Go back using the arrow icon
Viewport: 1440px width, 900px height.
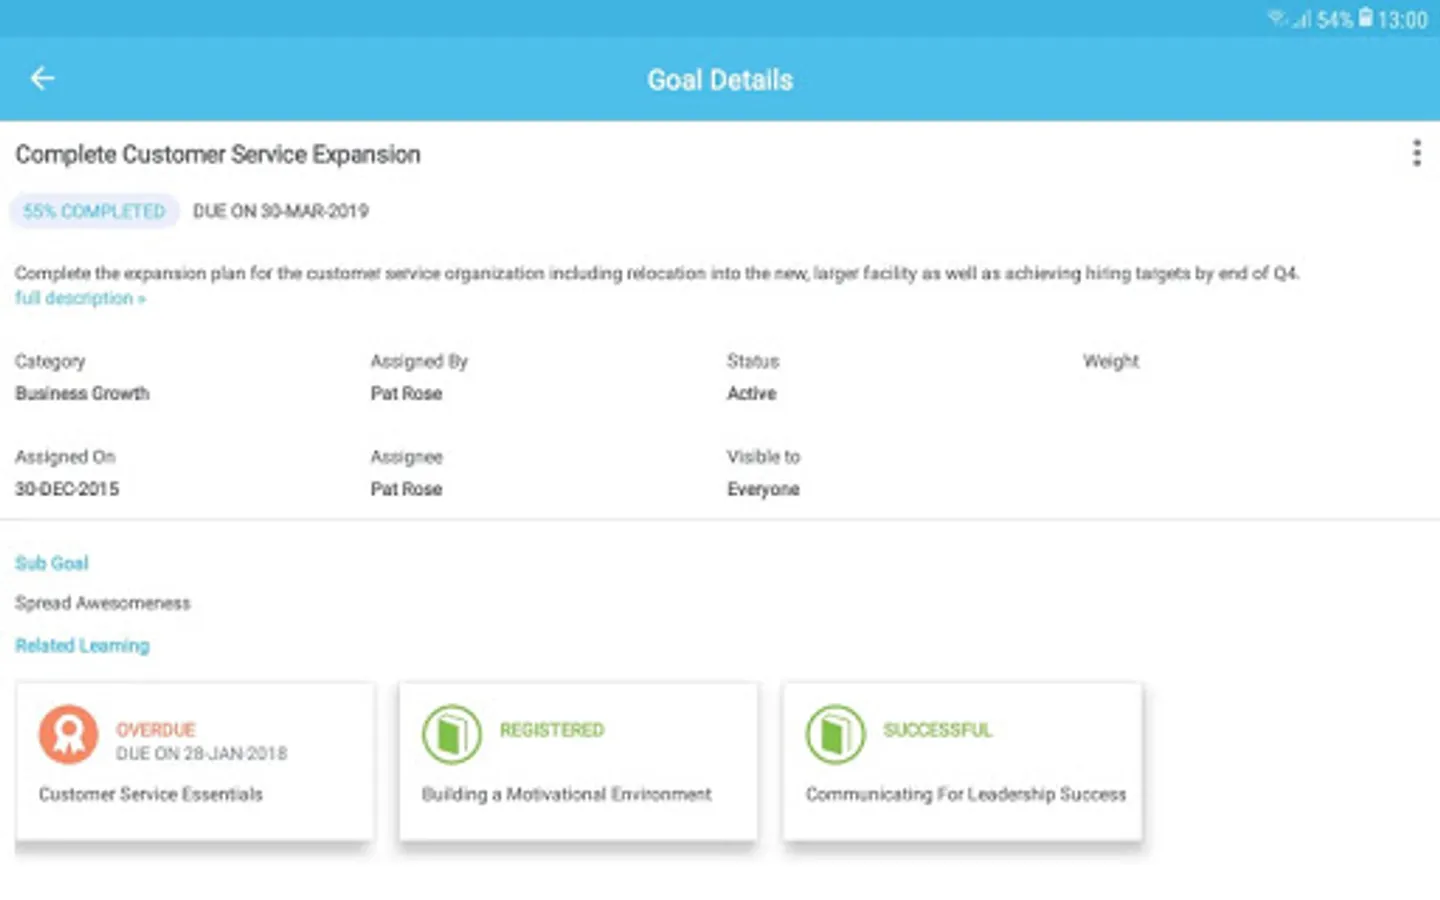coord(42,78)
